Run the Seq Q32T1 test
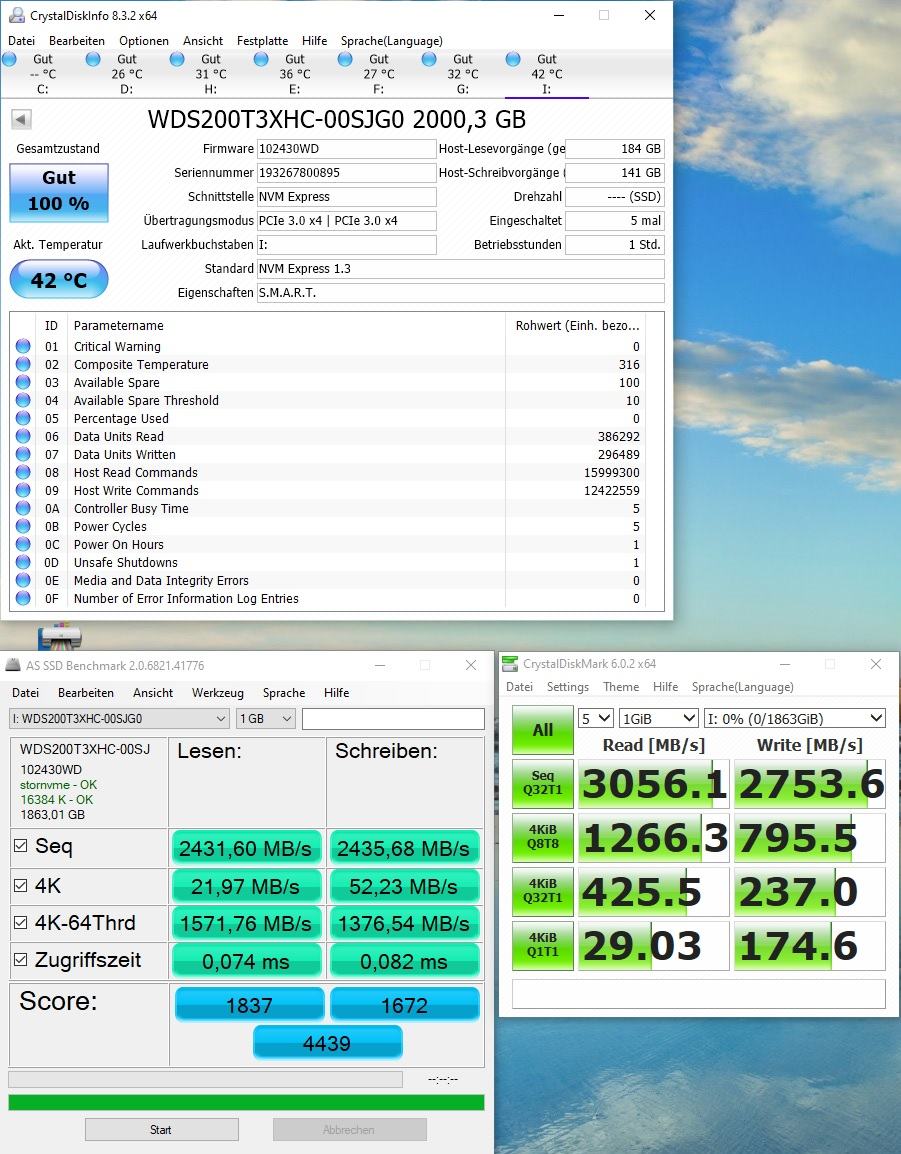Viewport: 901px width, 1154px height. [543, 783]
